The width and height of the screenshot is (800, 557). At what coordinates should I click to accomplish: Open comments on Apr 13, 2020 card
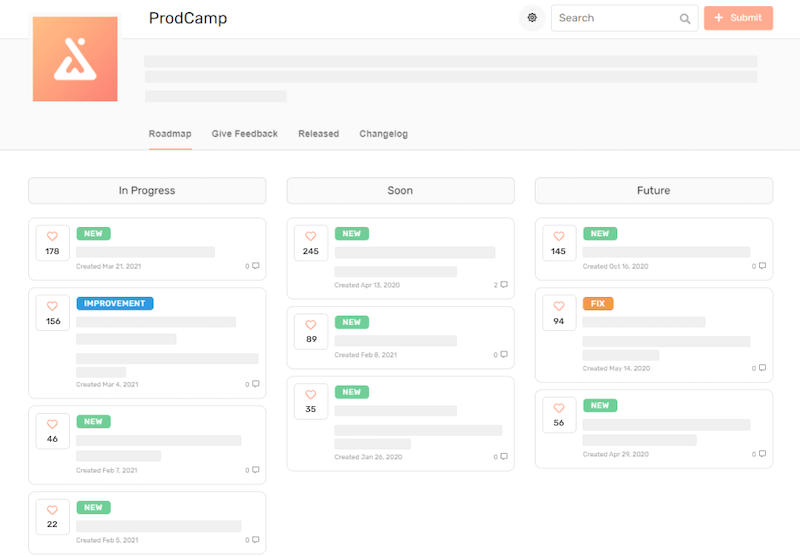501,285
